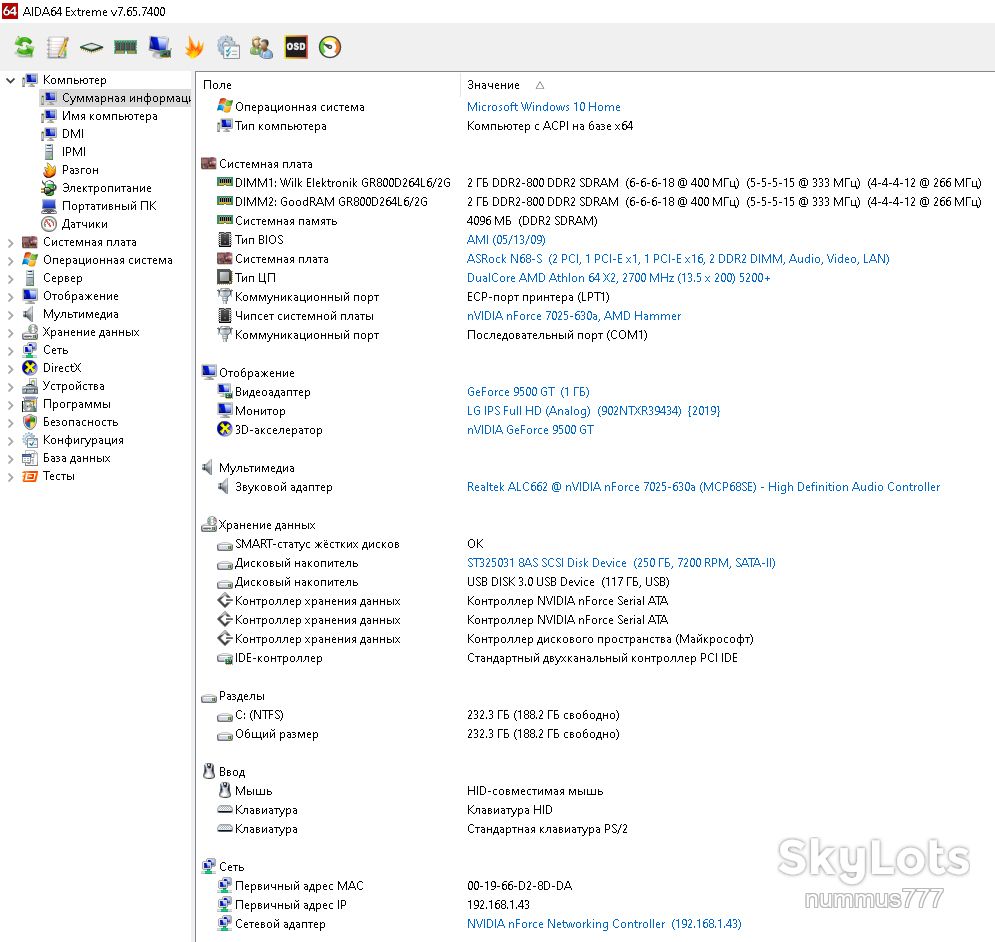Open Датчики sensor page

coord(84,224)
